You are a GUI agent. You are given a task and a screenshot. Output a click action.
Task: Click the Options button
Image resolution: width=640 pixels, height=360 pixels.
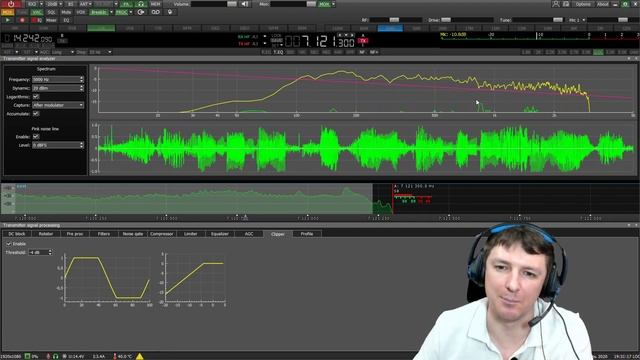coord(583,4)
